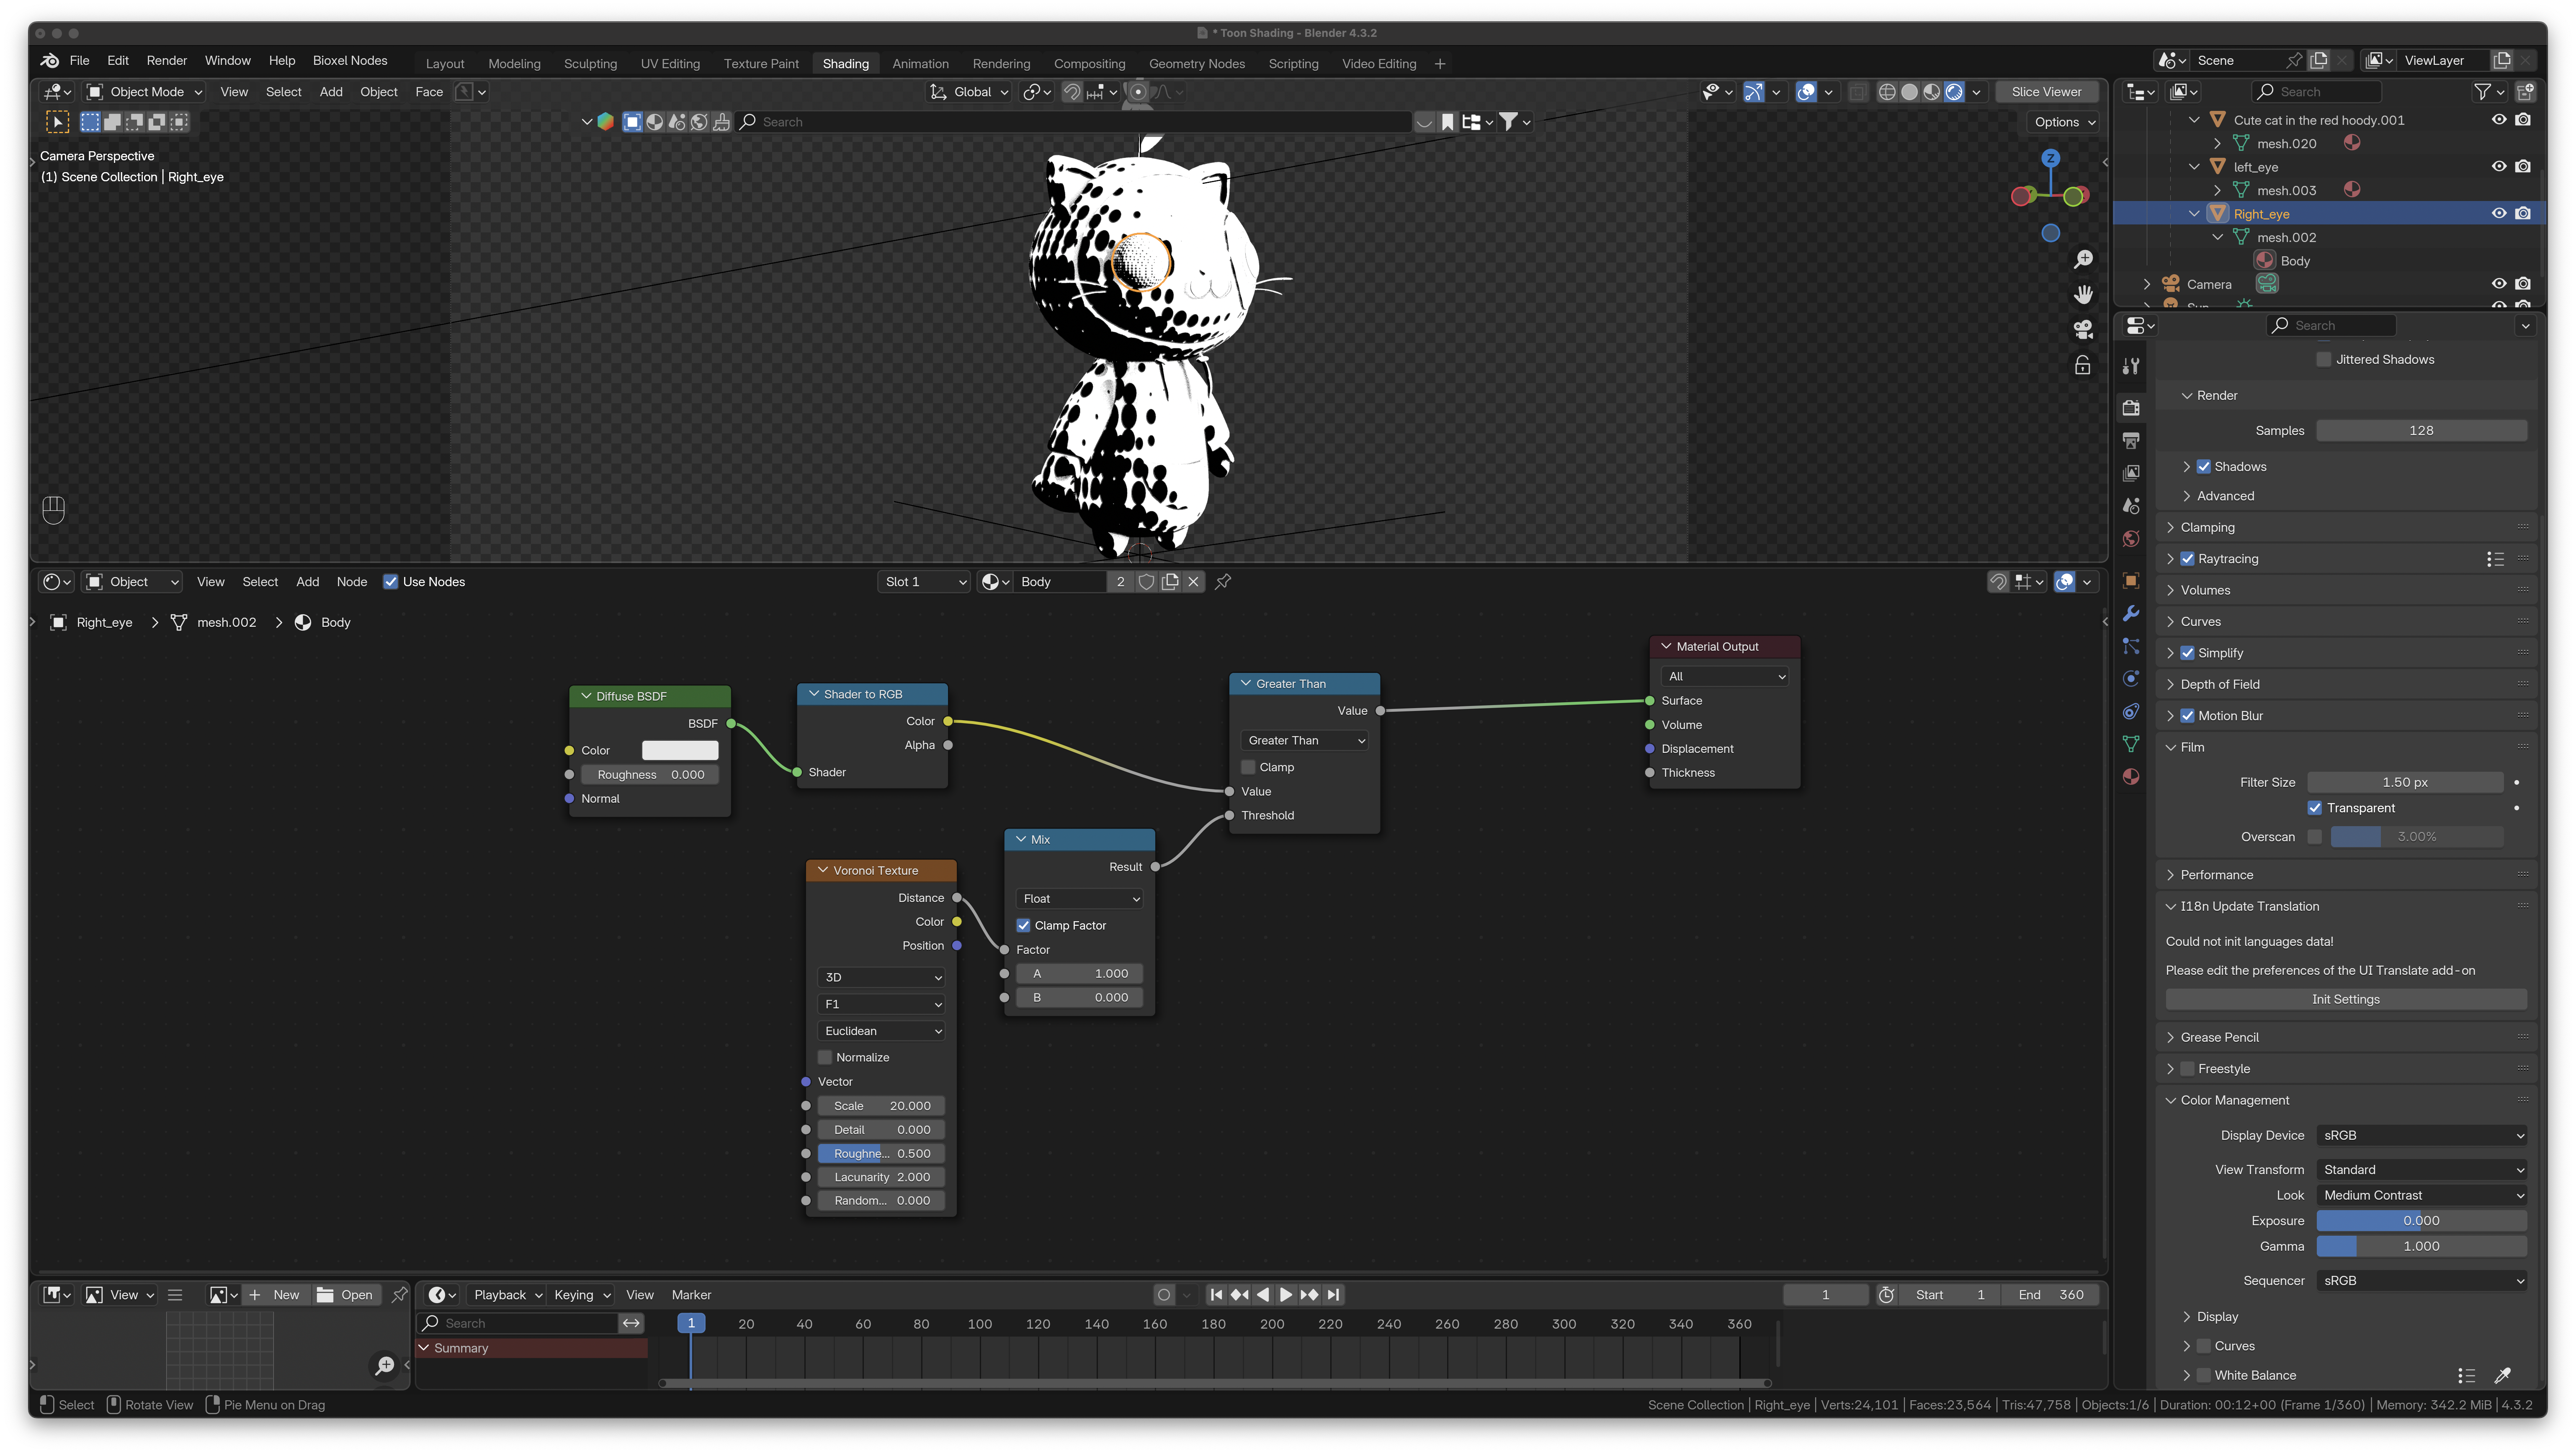Switch to the Layout workspace tab
This screenshot has width=2576, height=1453.
[x=445, y=64]
